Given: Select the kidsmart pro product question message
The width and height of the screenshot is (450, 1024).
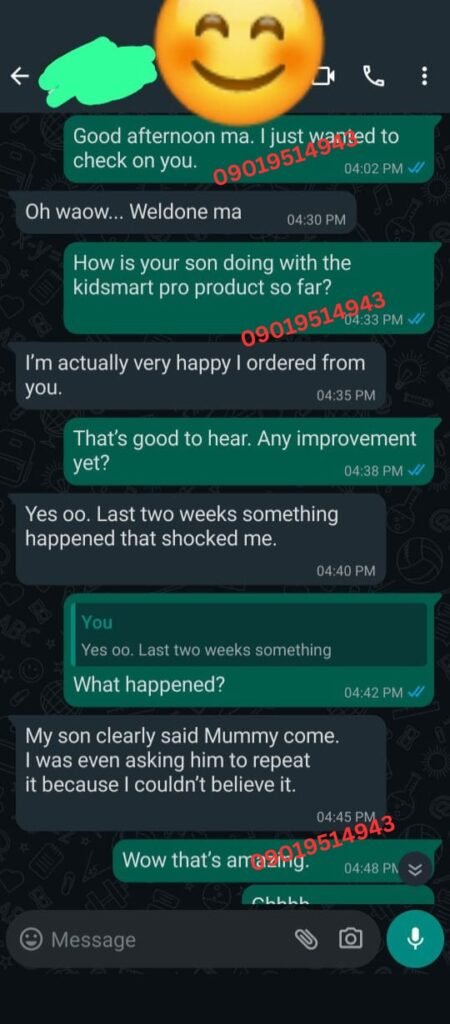Looking at the screenshot, I should pyautogui.click(x=248, y=288).
